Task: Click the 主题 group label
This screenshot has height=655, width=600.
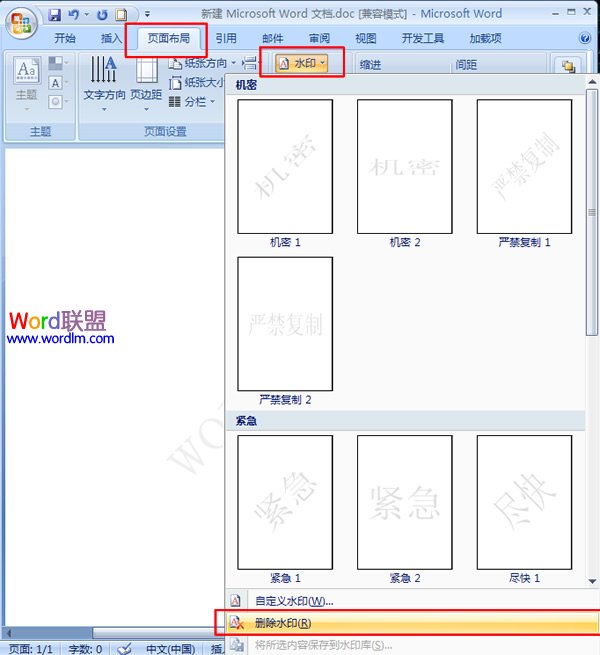Action: [x=40, y=132]
